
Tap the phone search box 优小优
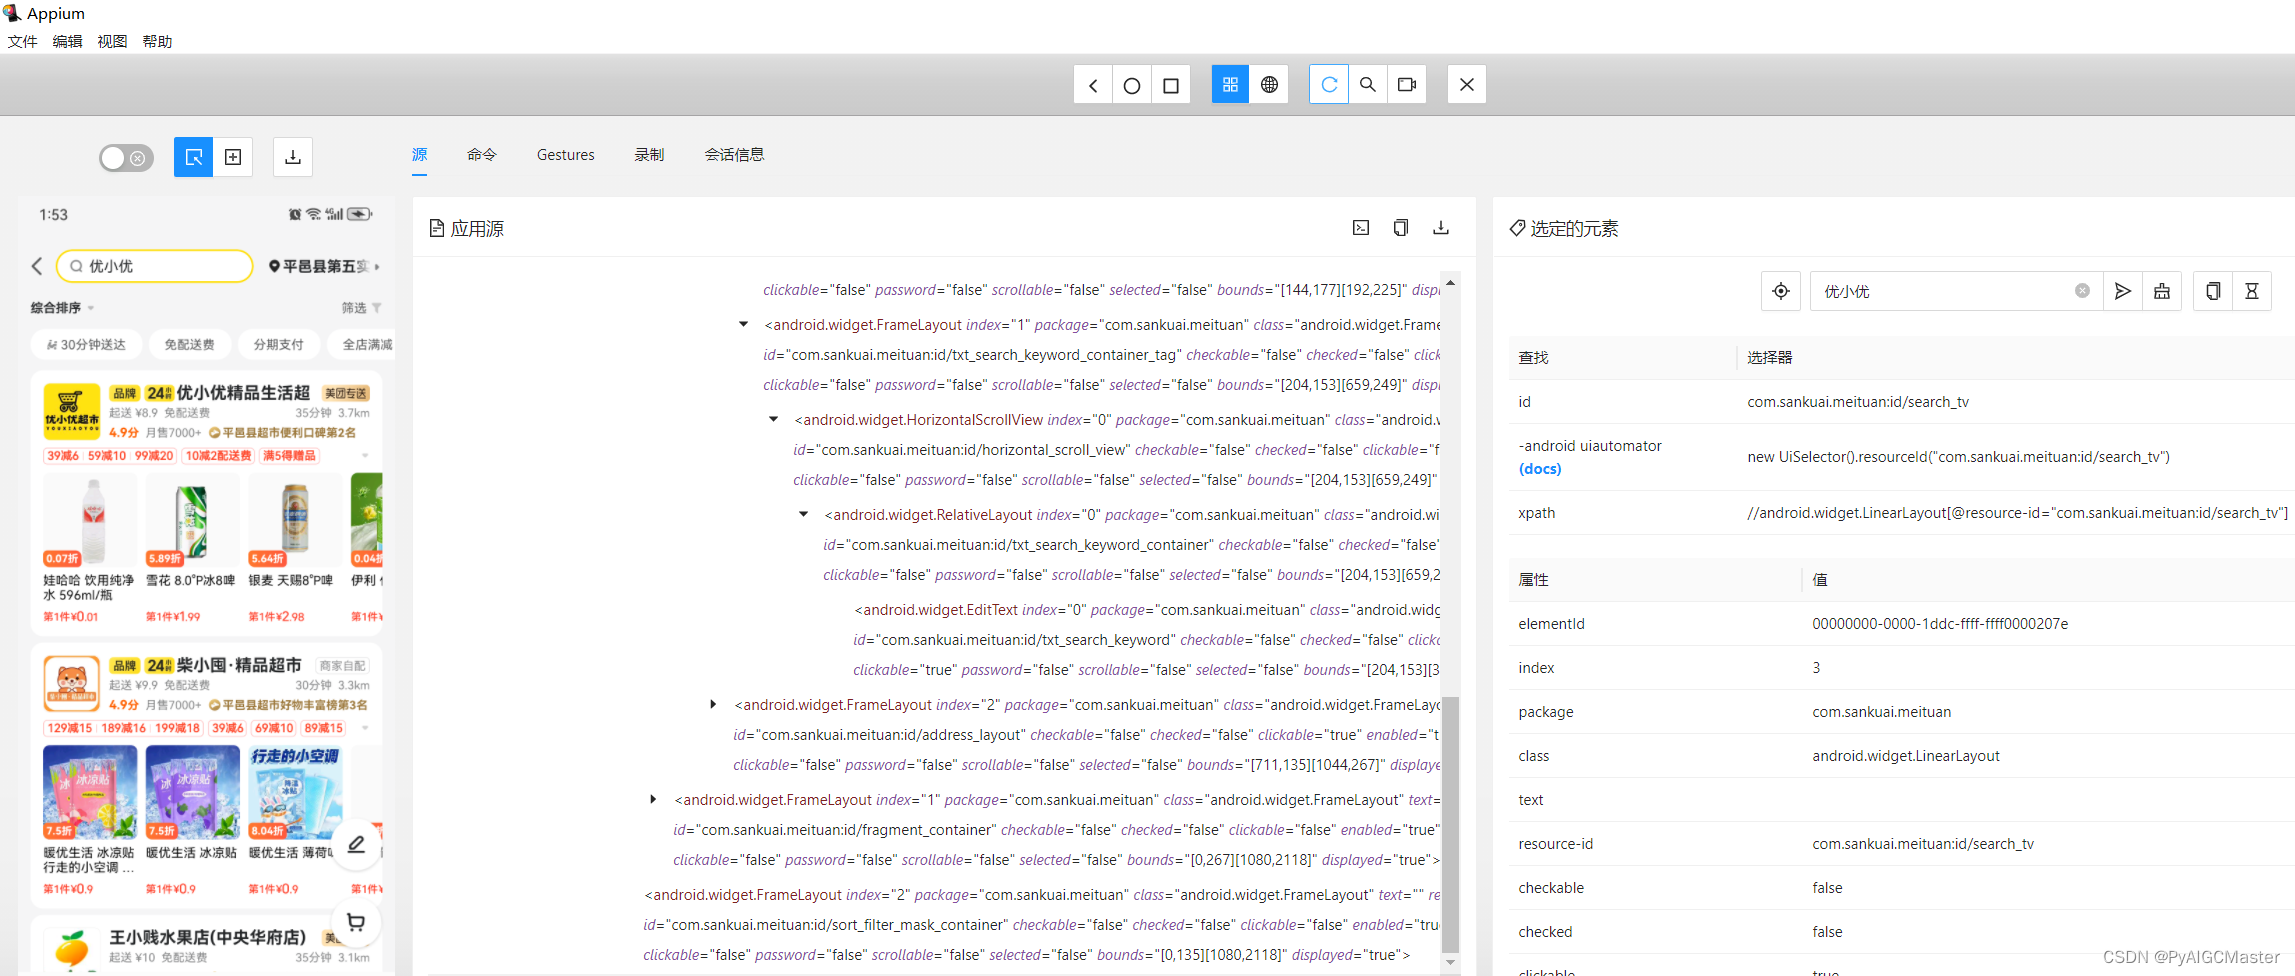click(155, 266)
